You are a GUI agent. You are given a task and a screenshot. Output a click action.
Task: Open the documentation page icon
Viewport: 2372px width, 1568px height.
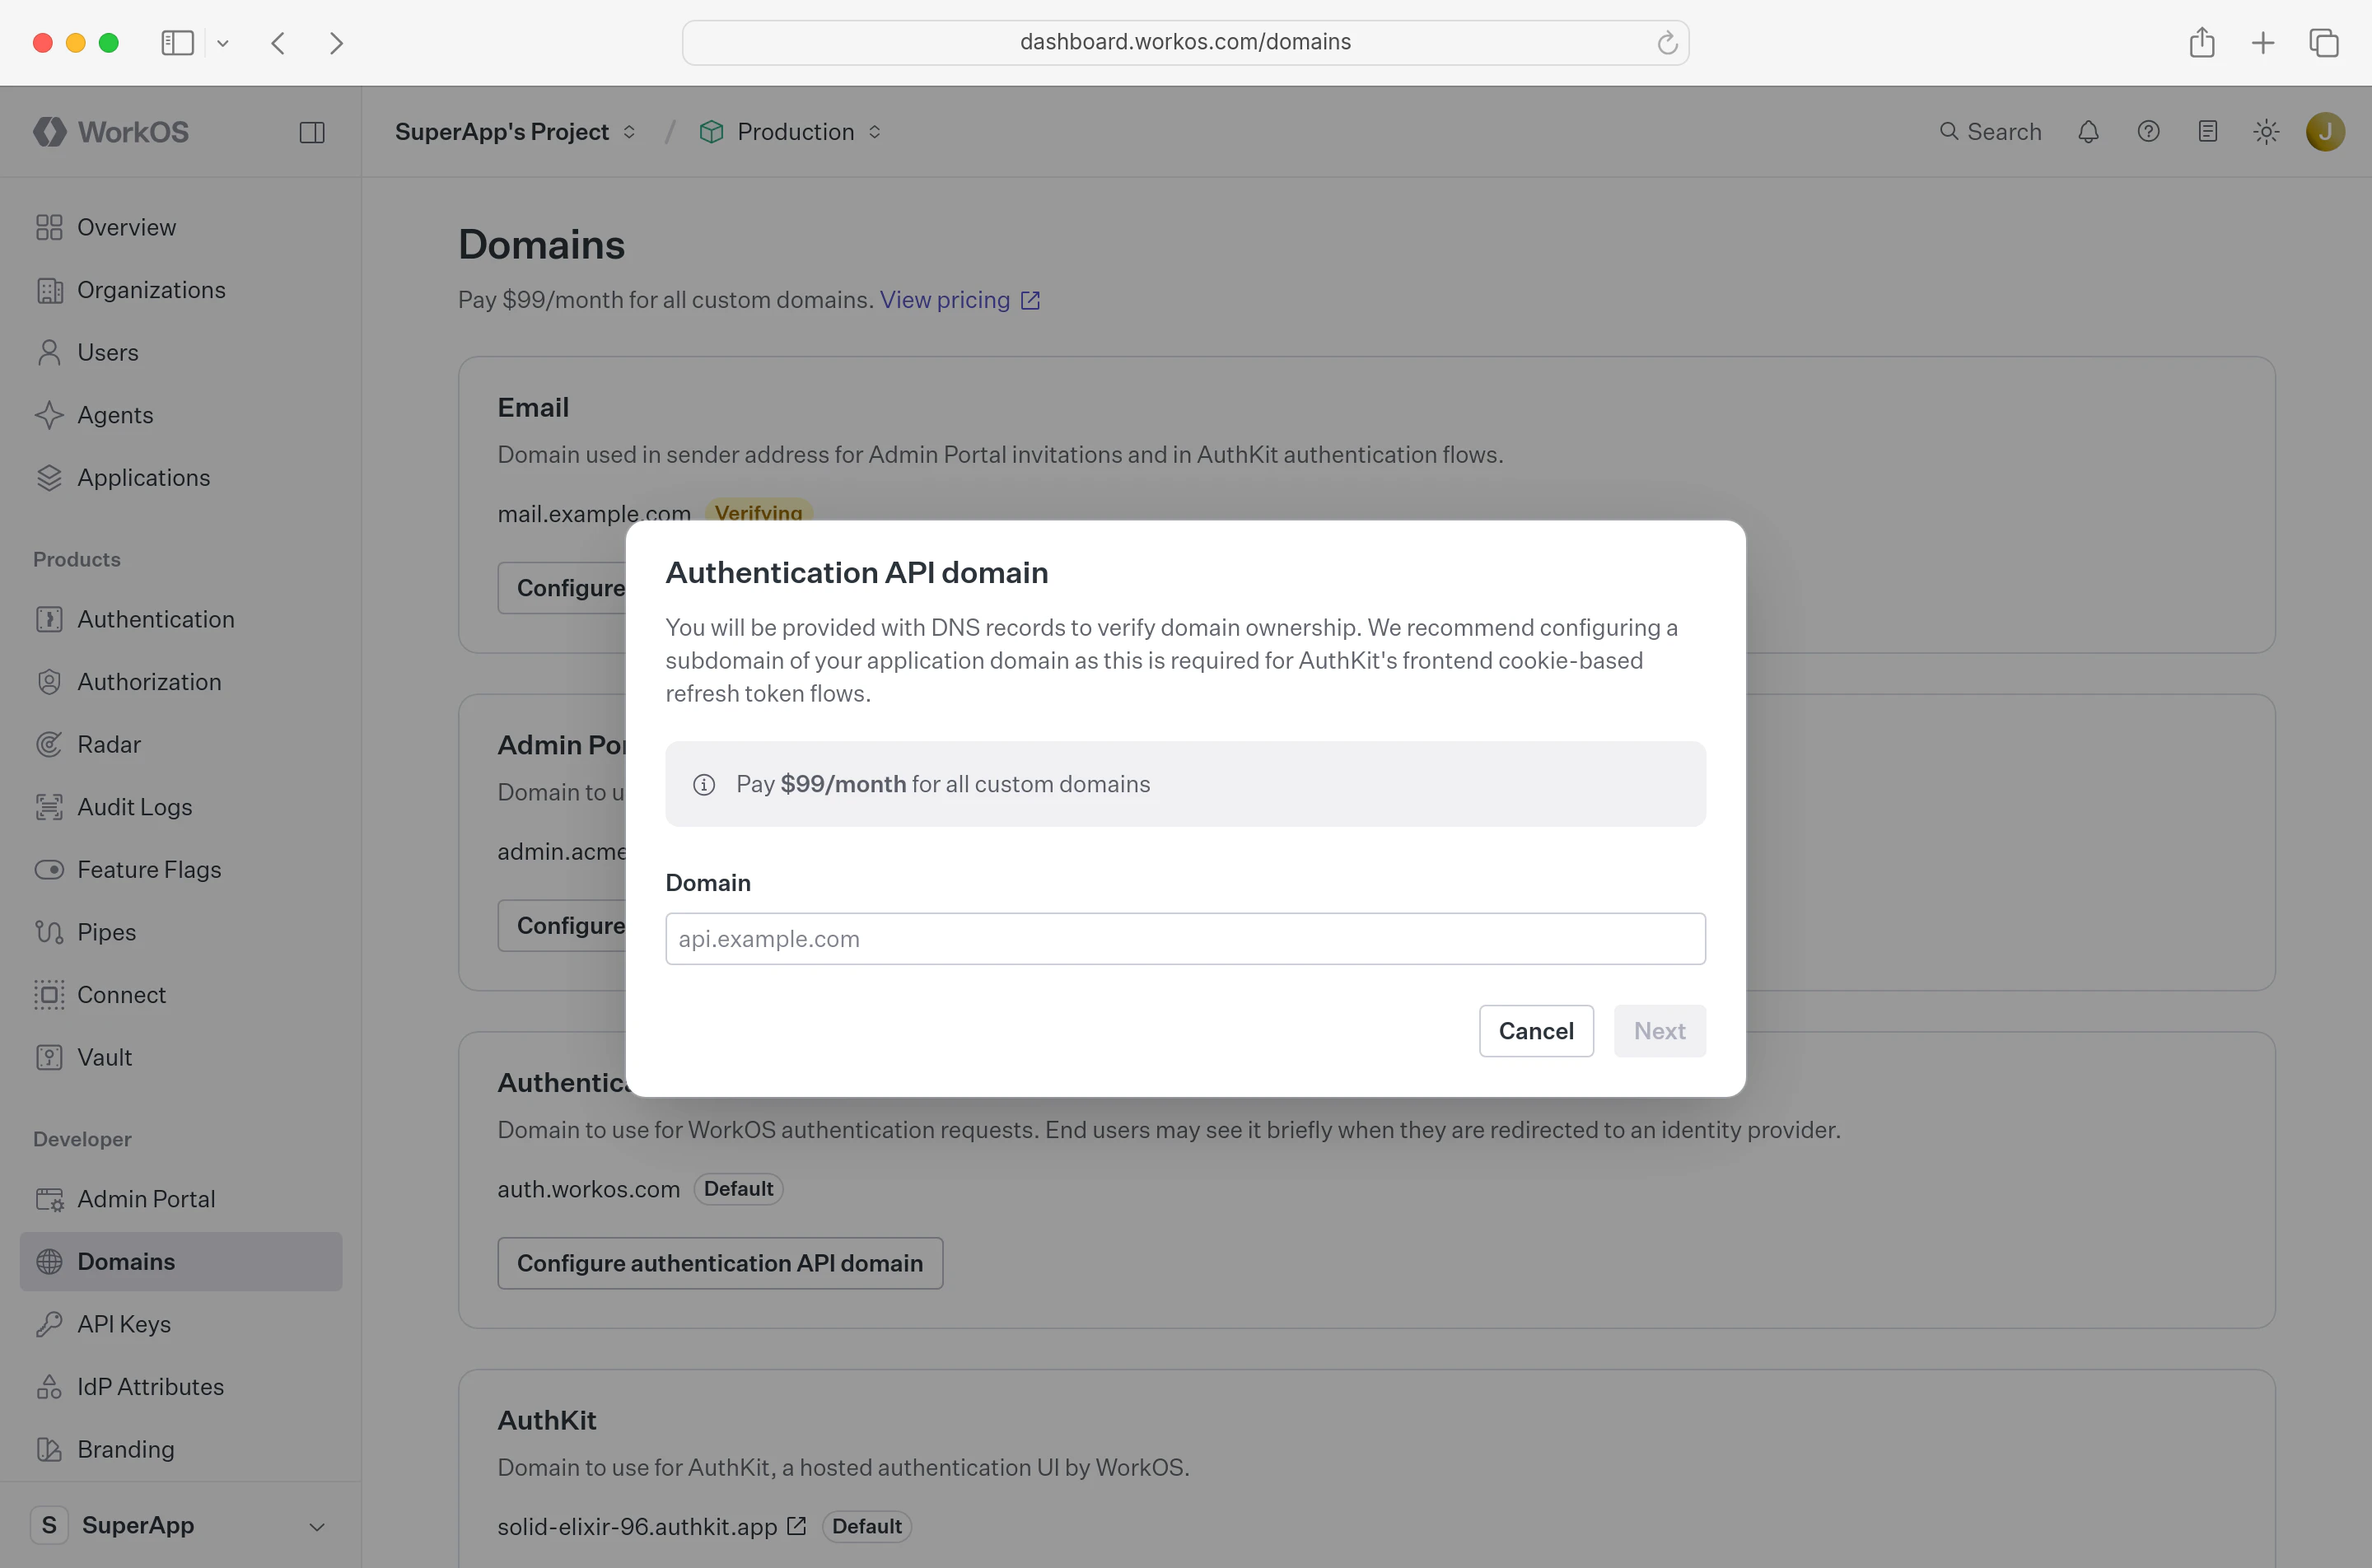tap(2208, 132)
